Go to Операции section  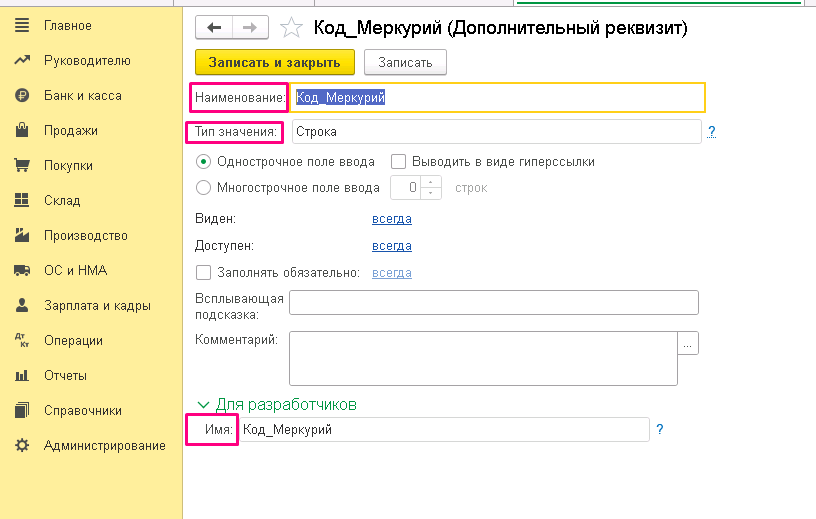pyautogui.click(x=73, y=340)
